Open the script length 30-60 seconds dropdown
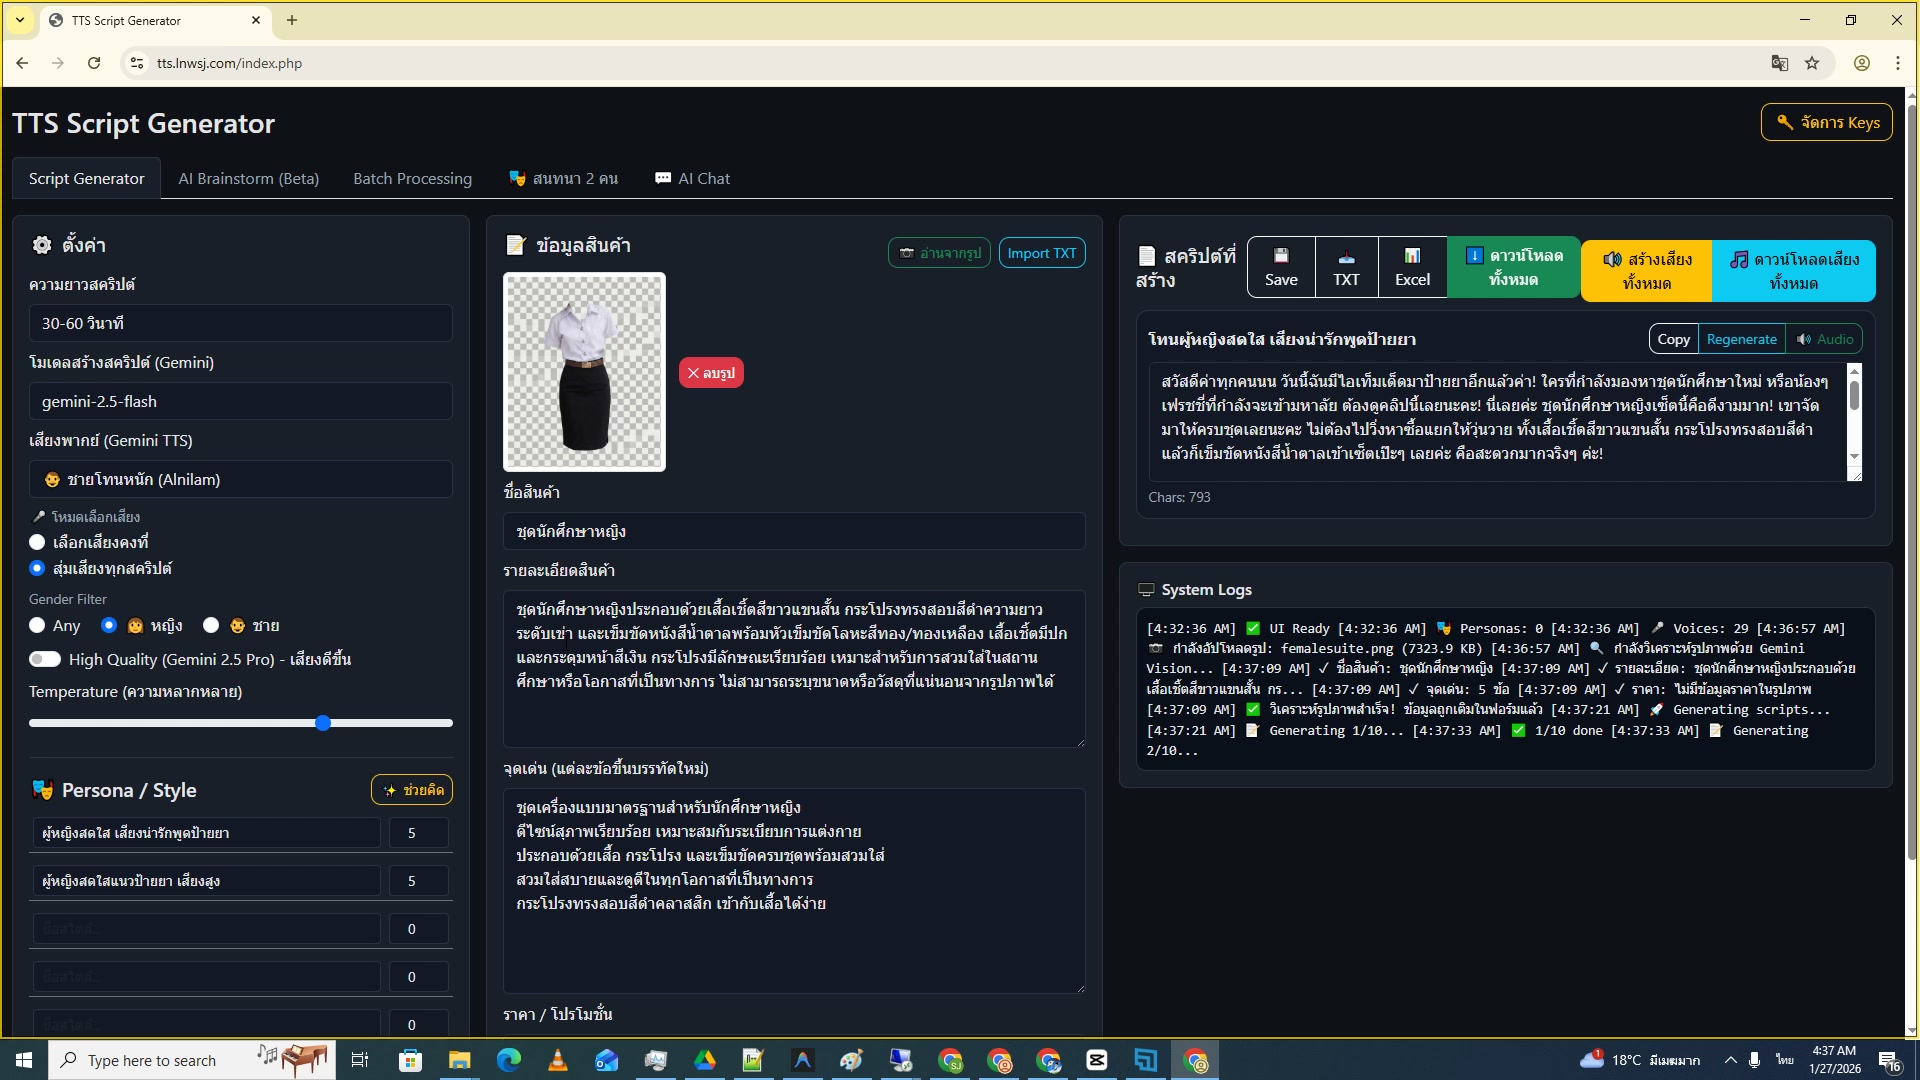 click(x=240, y=323)
